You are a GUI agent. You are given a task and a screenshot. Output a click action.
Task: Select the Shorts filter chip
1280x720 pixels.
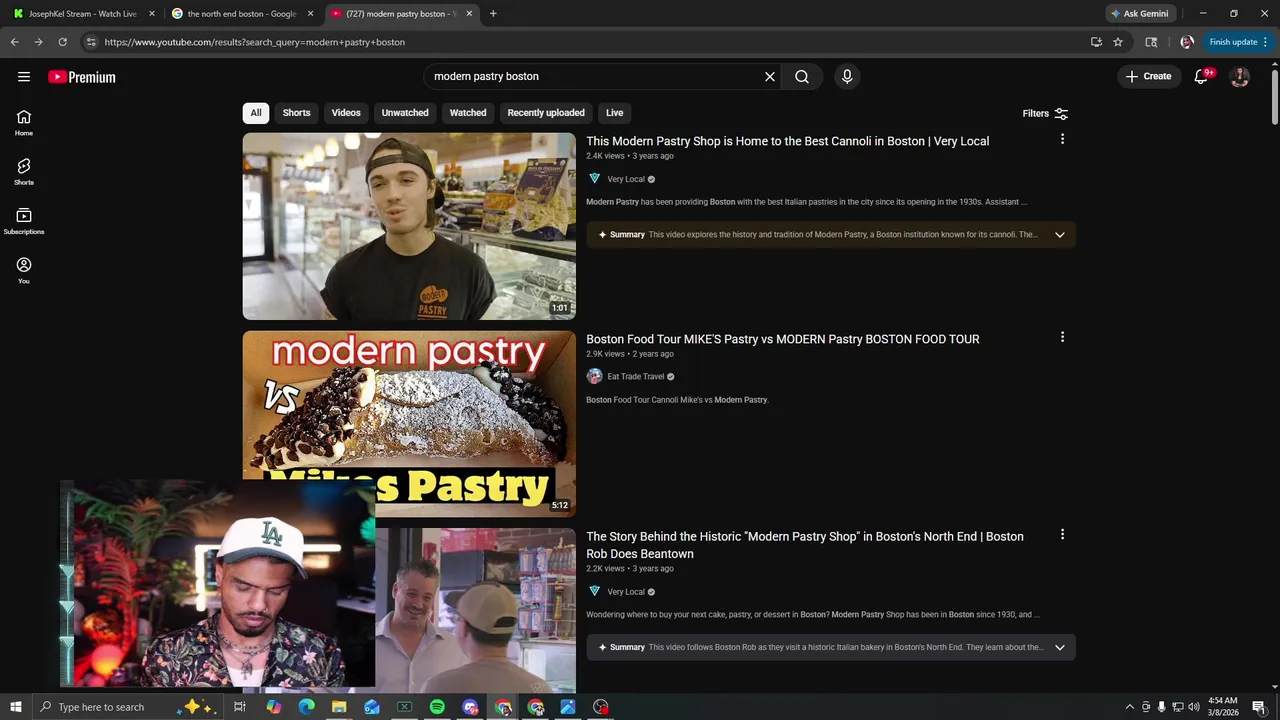click(296, 113)
